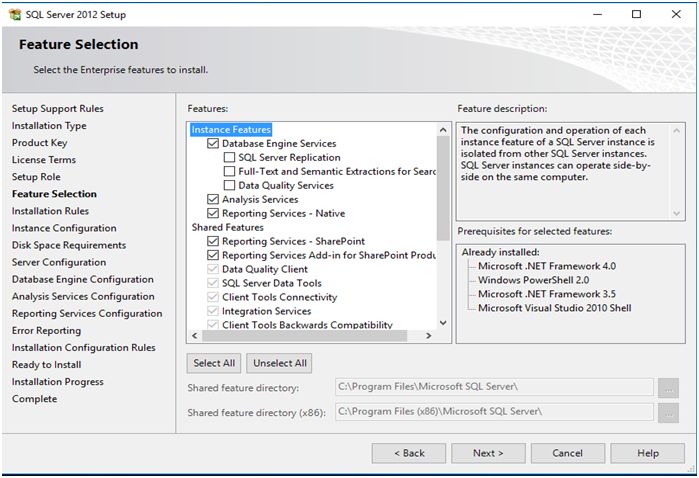This screenshot has height=478, width=699.
Task: Select Installation Rules step
Action: [x=50, y=211]
